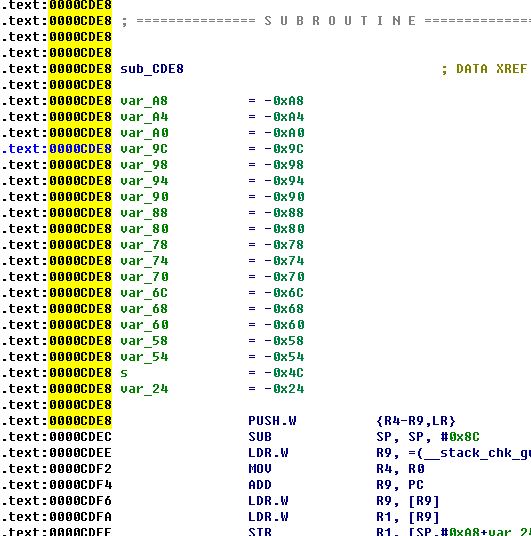
Task: Click the SUB instruction mnemonic
Action: point(260,437)
